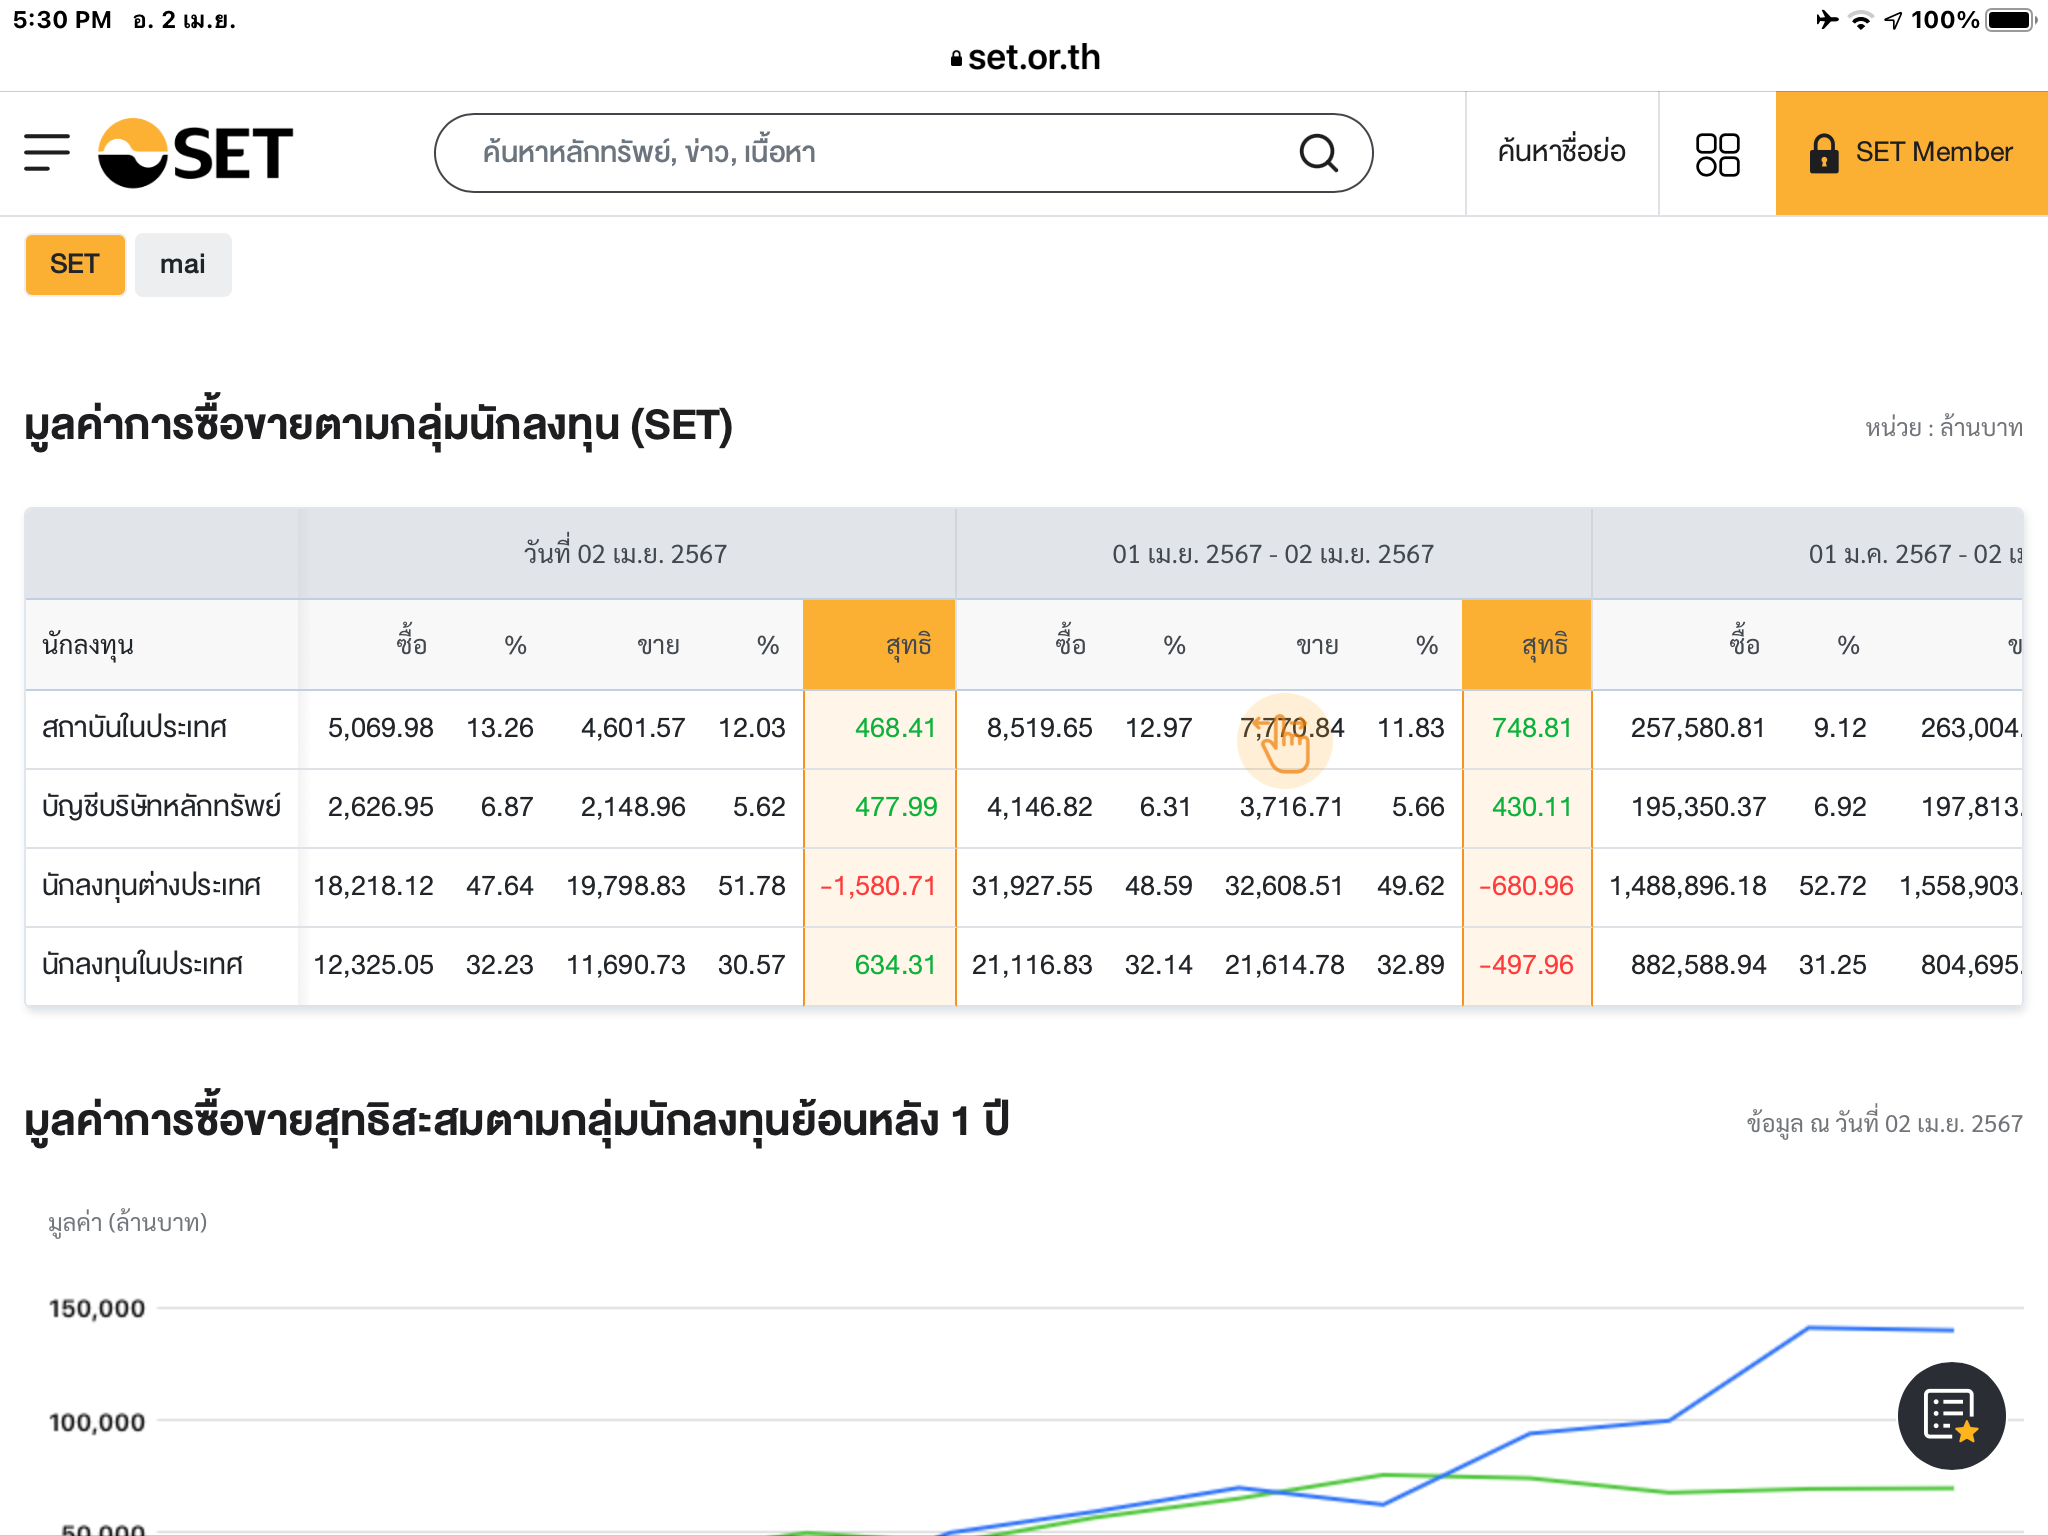Click the search magnifier icon
Viewport: 2048px width, 1536px height.
click(x=1318, y=153)
